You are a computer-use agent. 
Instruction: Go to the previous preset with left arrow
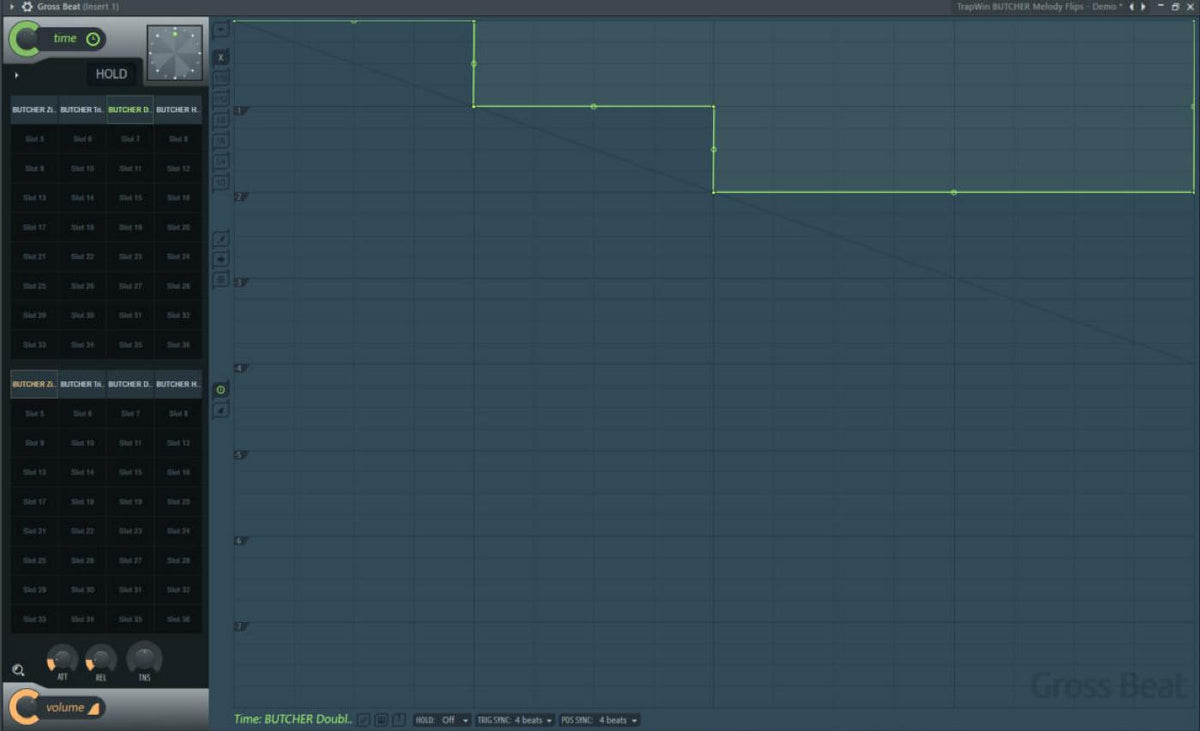coord(1131,7)
